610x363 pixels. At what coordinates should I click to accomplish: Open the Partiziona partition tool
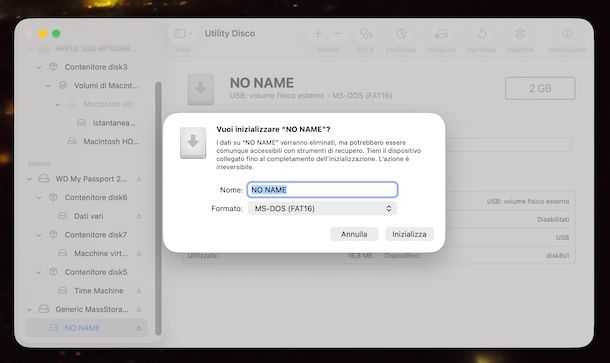[x=401, y=34]
